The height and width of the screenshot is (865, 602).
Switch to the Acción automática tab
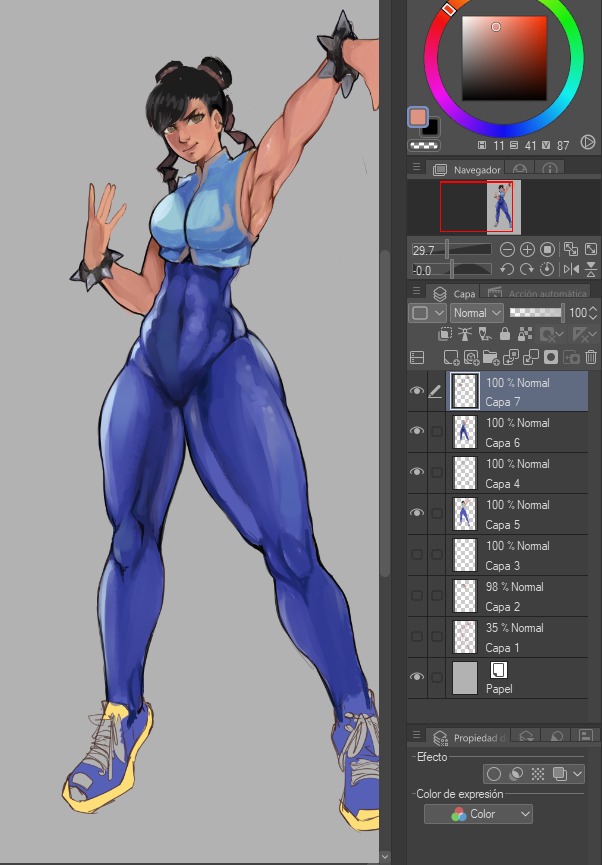click(x=537, y=293)
